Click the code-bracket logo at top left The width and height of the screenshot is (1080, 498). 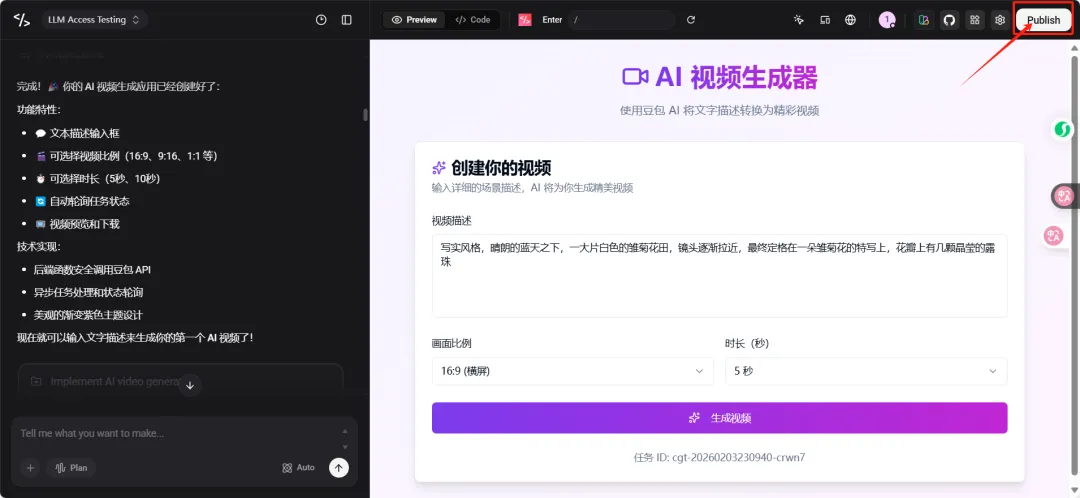[x=21, y=20]
